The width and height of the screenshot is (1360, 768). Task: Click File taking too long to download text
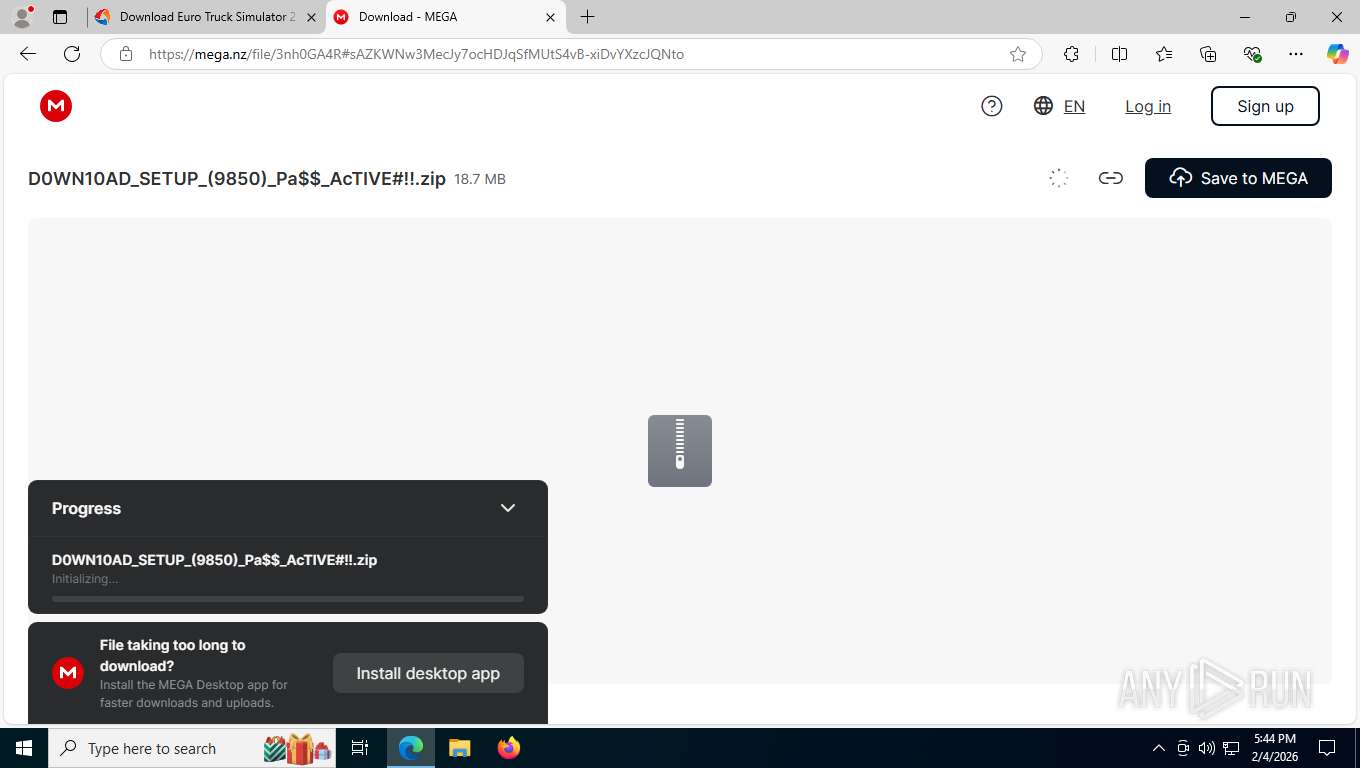click(x=173, y=655)
